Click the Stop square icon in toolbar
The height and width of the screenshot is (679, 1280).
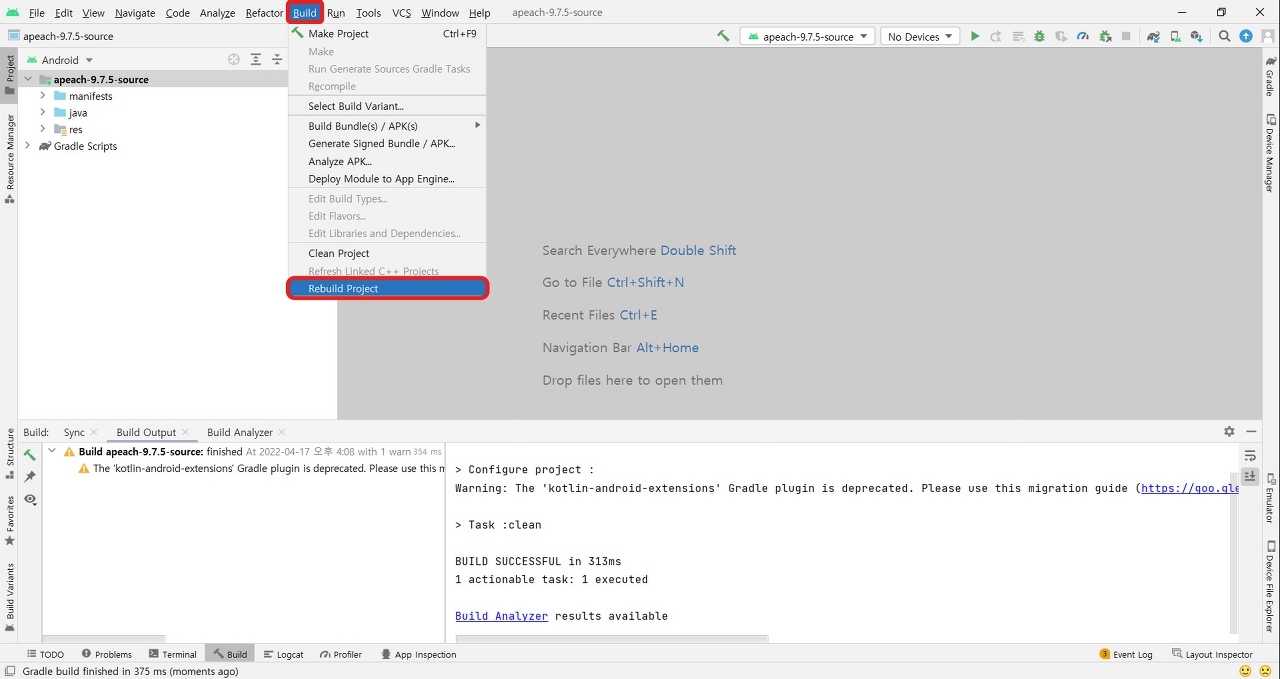(1126, 36)
